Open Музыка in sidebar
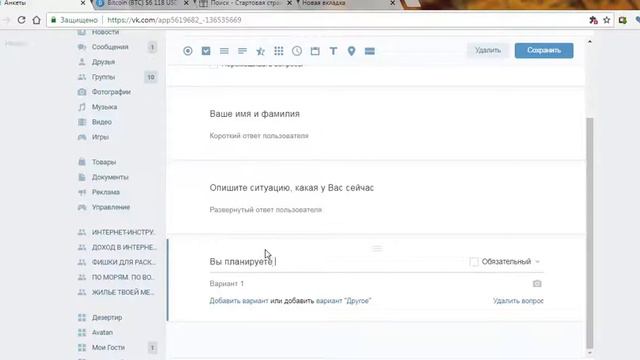Screen dimensions: 640x360 tap(104, 107)
